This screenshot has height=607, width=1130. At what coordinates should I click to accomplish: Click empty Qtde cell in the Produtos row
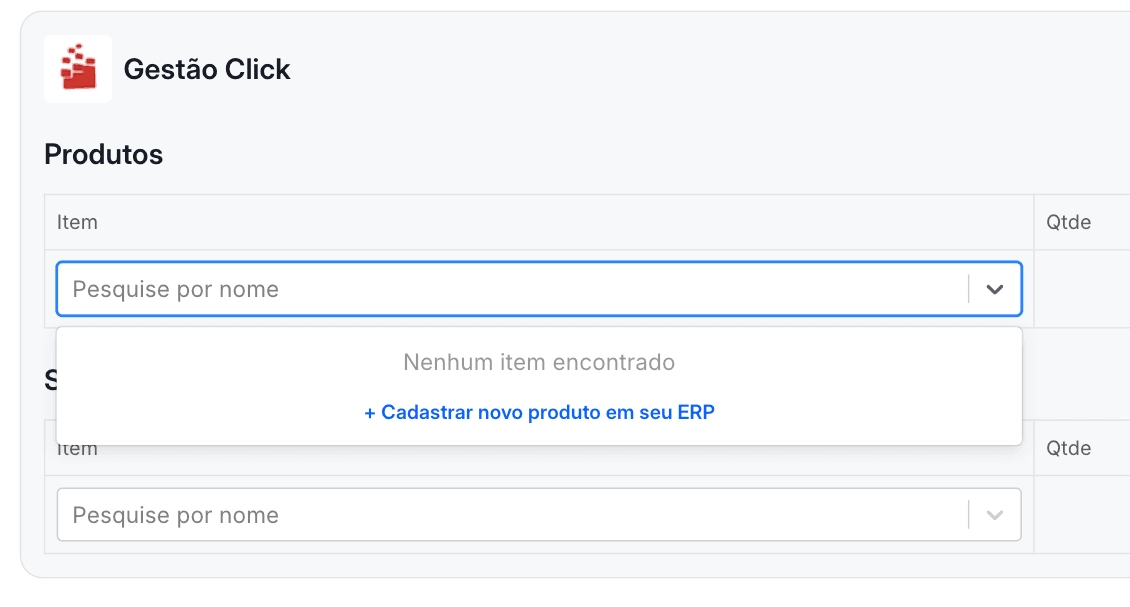point(1082,289)
